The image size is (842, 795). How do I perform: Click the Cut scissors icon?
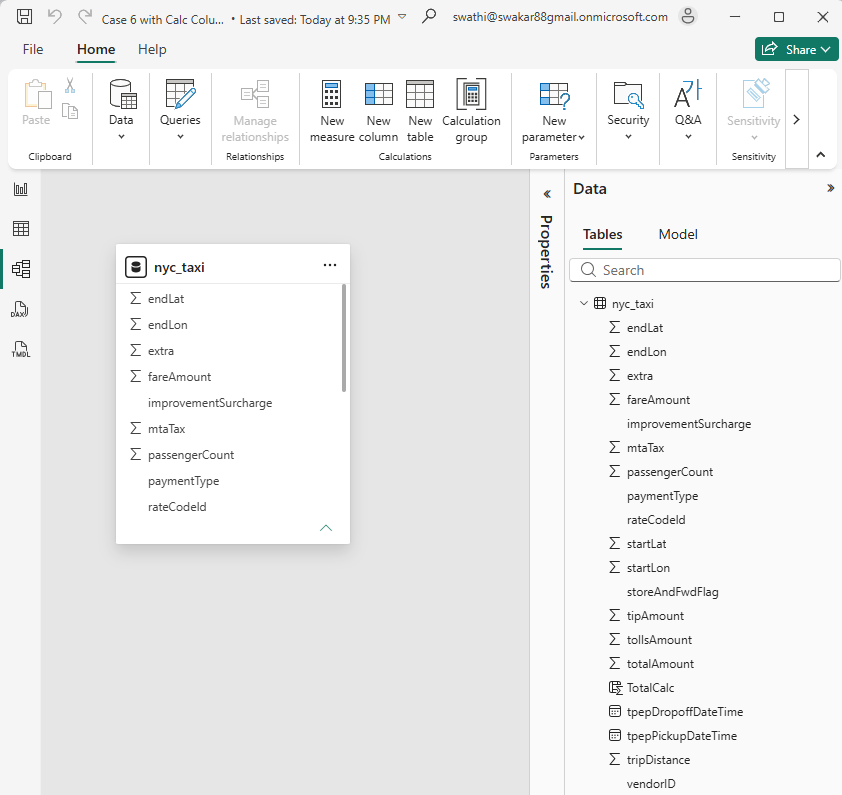coord(70,85)
